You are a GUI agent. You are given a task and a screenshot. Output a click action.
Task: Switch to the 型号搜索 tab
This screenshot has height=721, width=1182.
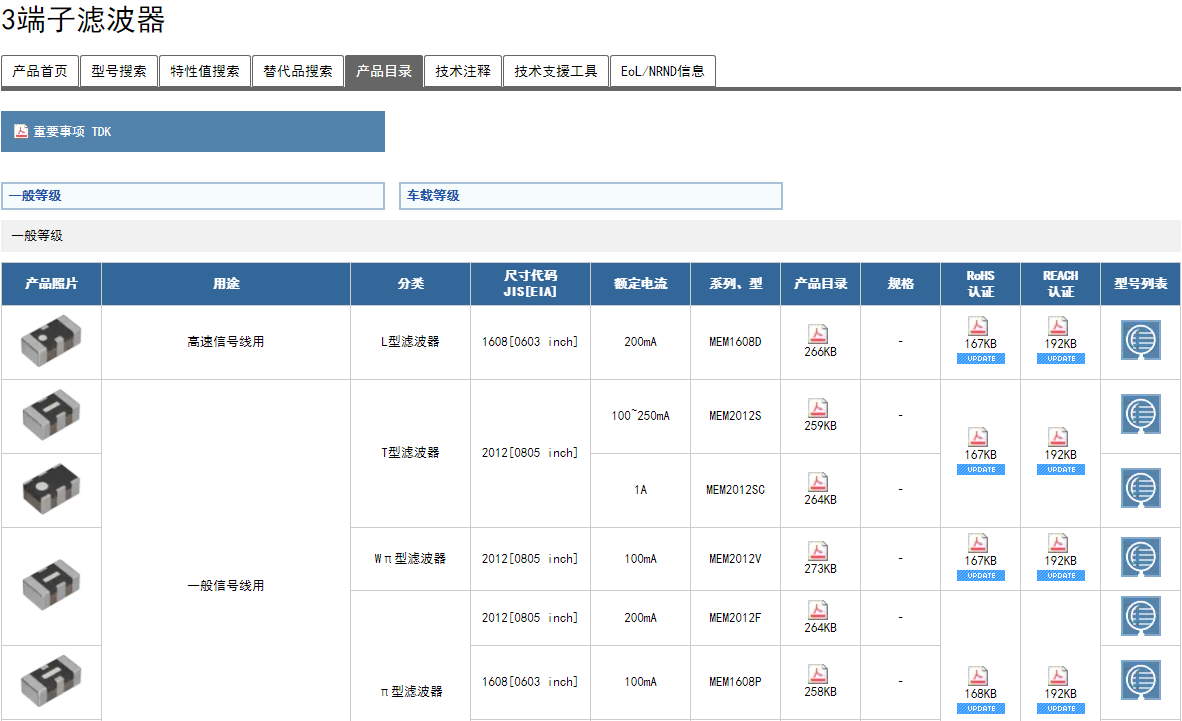pos(119,71)
